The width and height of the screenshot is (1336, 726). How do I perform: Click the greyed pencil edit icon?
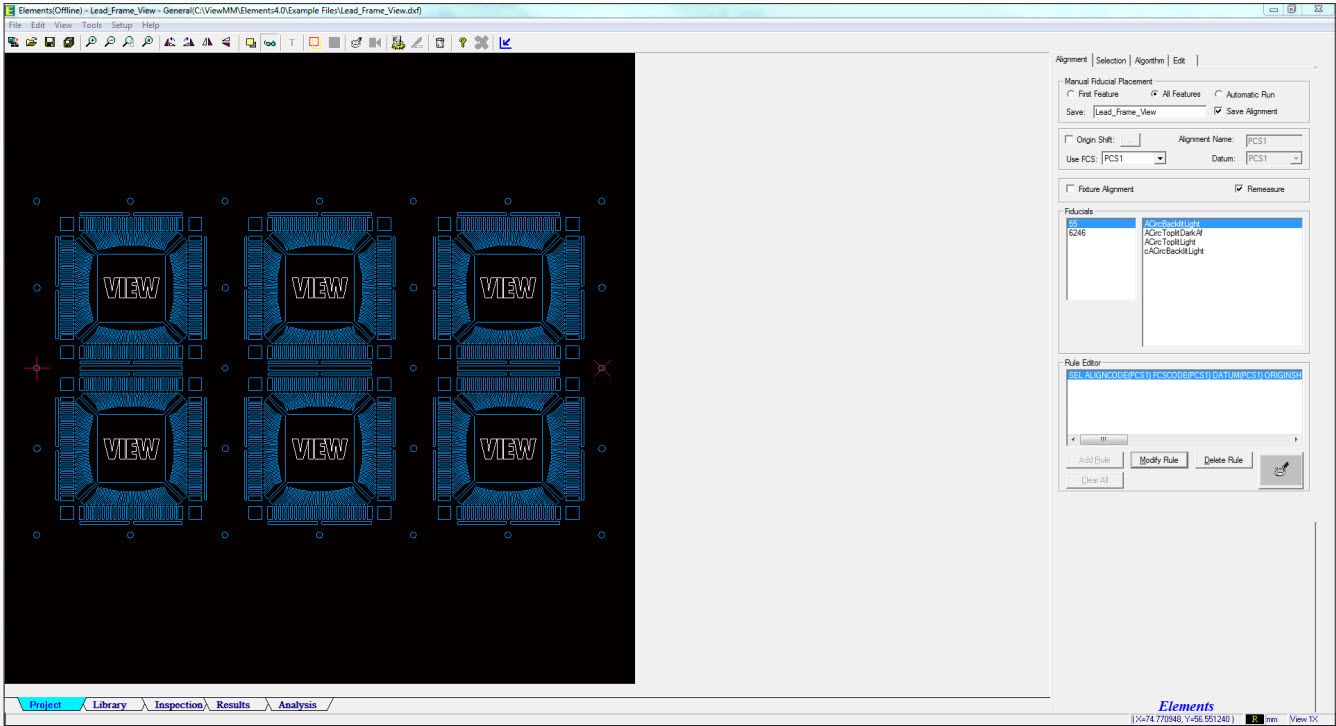(x=416, y=42)
